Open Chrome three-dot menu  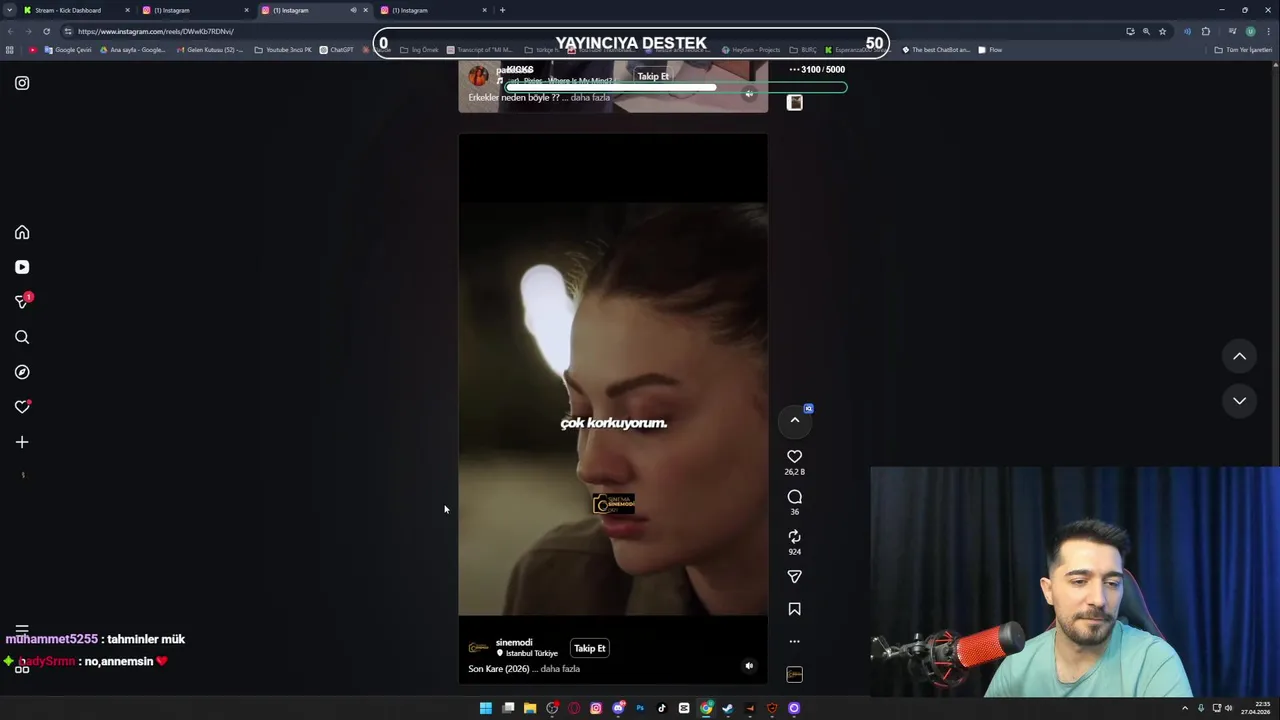point(1267,31)
